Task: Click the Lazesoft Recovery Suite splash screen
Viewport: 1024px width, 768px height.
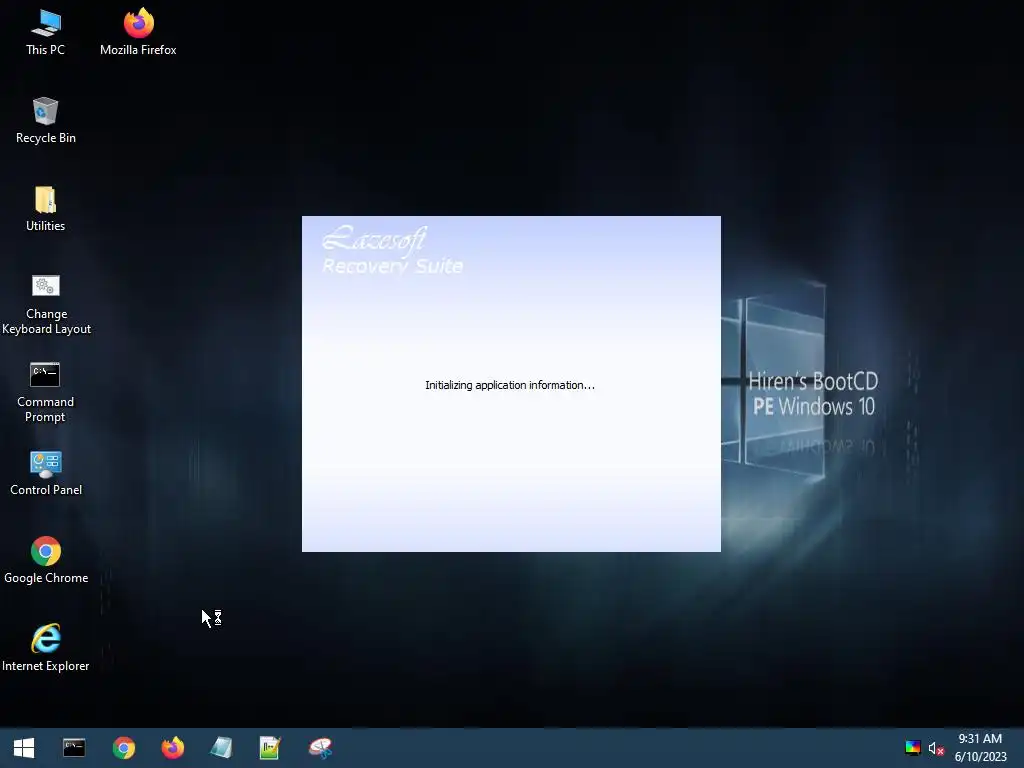Action: [x=511, y=384]
